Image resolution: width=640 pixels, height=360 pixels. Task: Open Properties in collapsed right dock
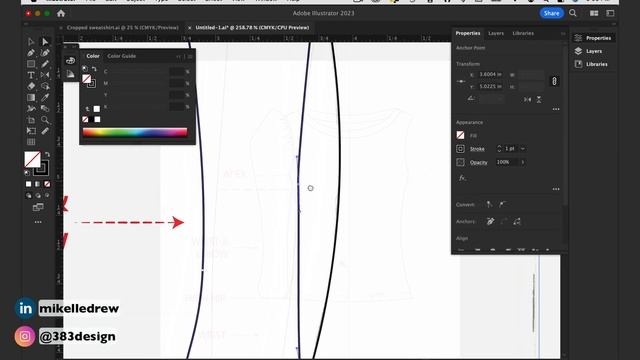593,38
